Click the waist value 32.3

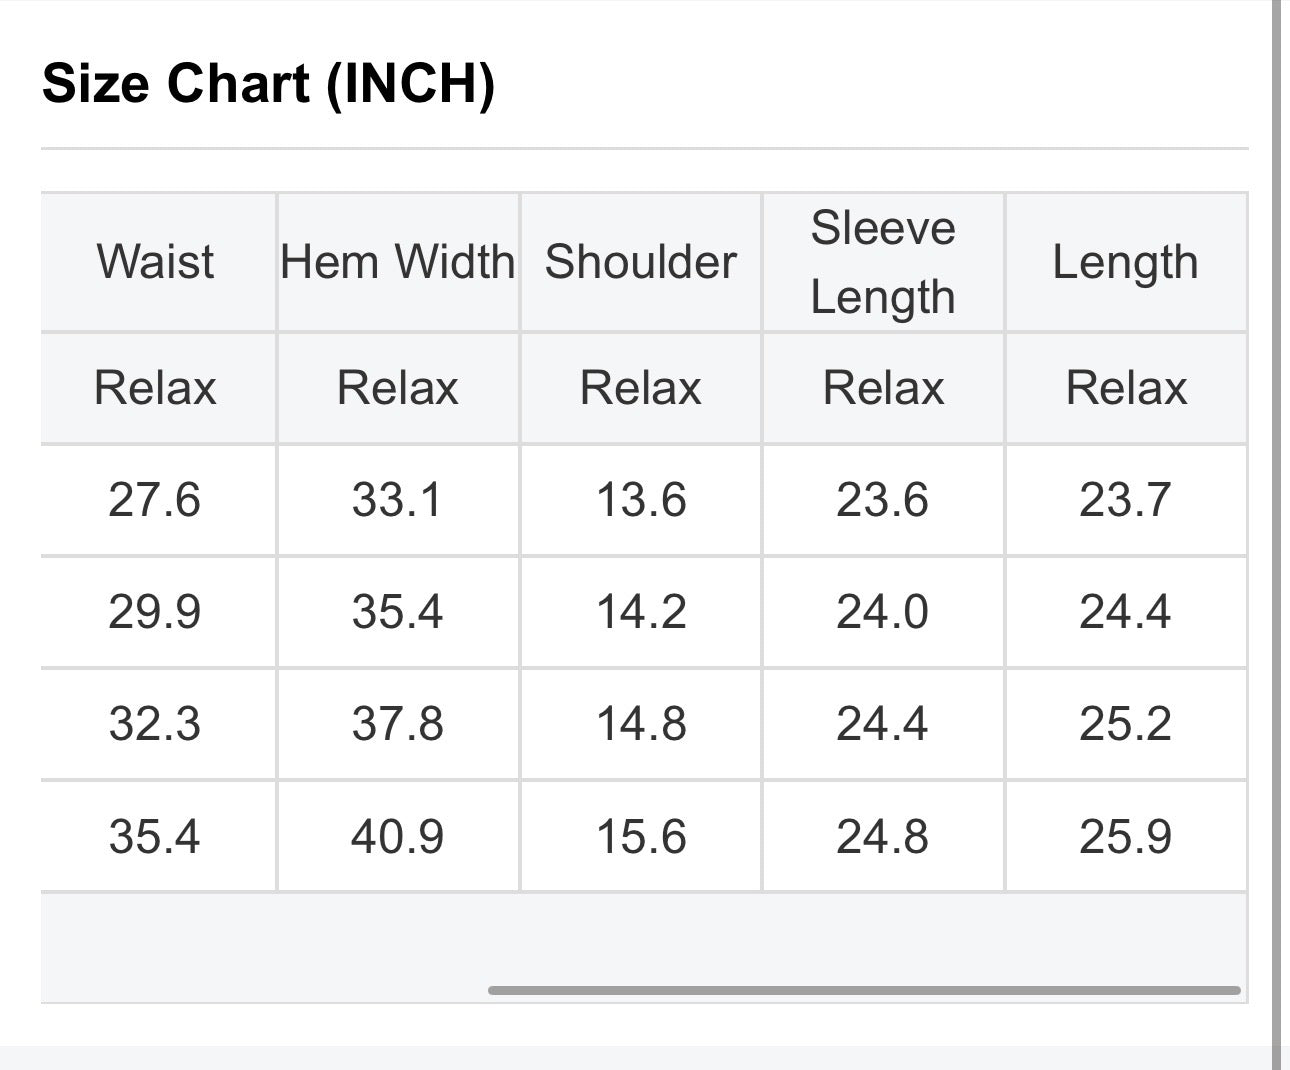tap(155, 724)
